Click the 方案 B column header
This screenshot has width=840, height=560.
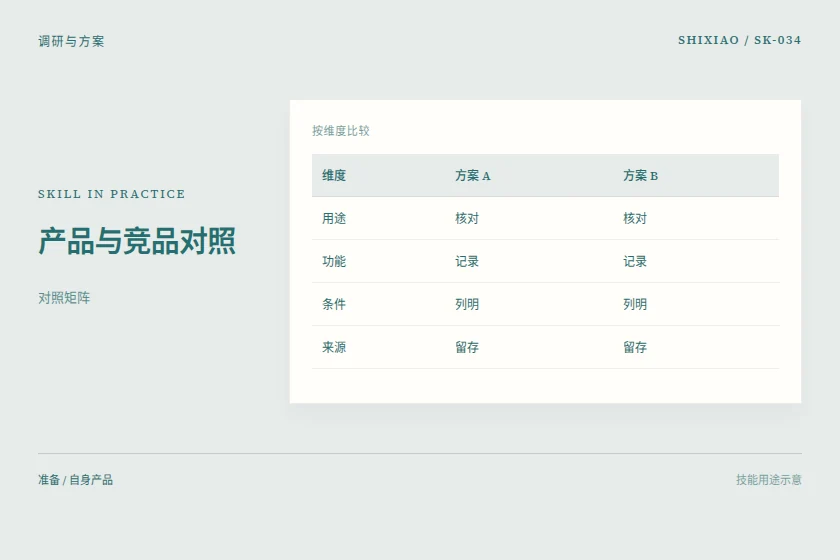tap(640, 175)
